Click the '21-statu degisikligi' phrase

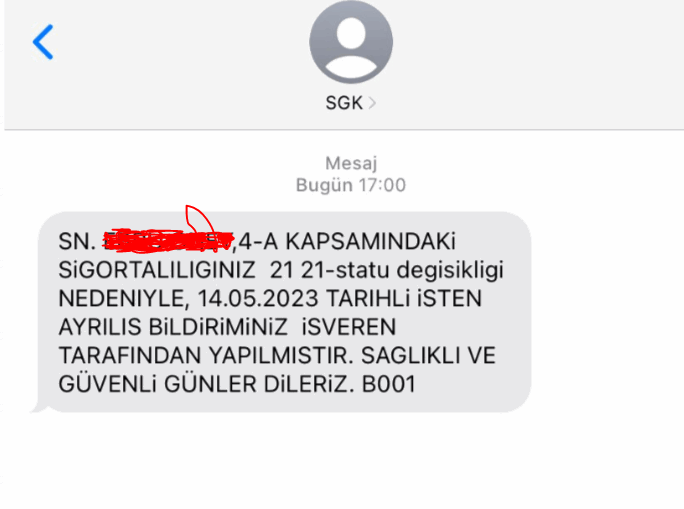tap(402, 270)
